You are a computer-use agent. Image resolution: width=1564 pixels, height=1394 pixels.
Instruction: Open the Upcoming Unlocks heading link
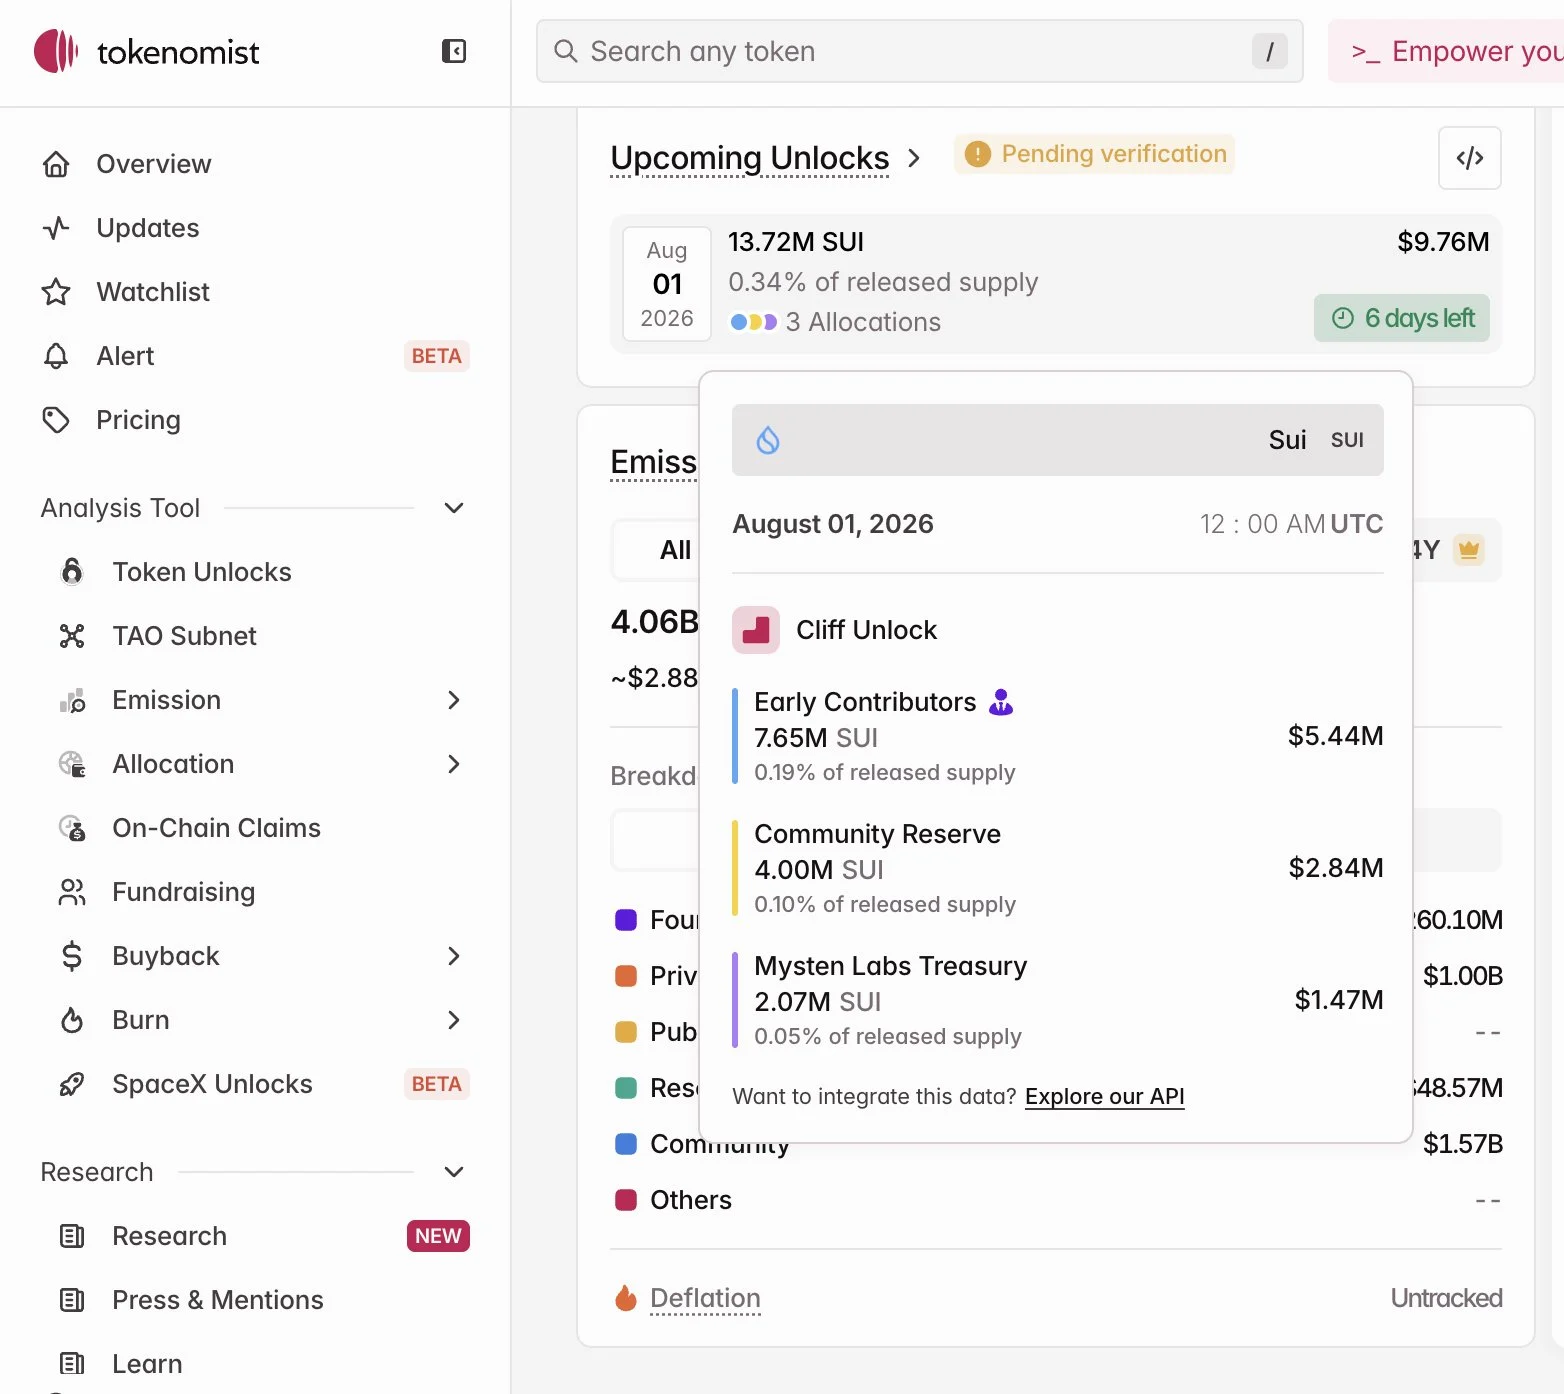point(750,158)
